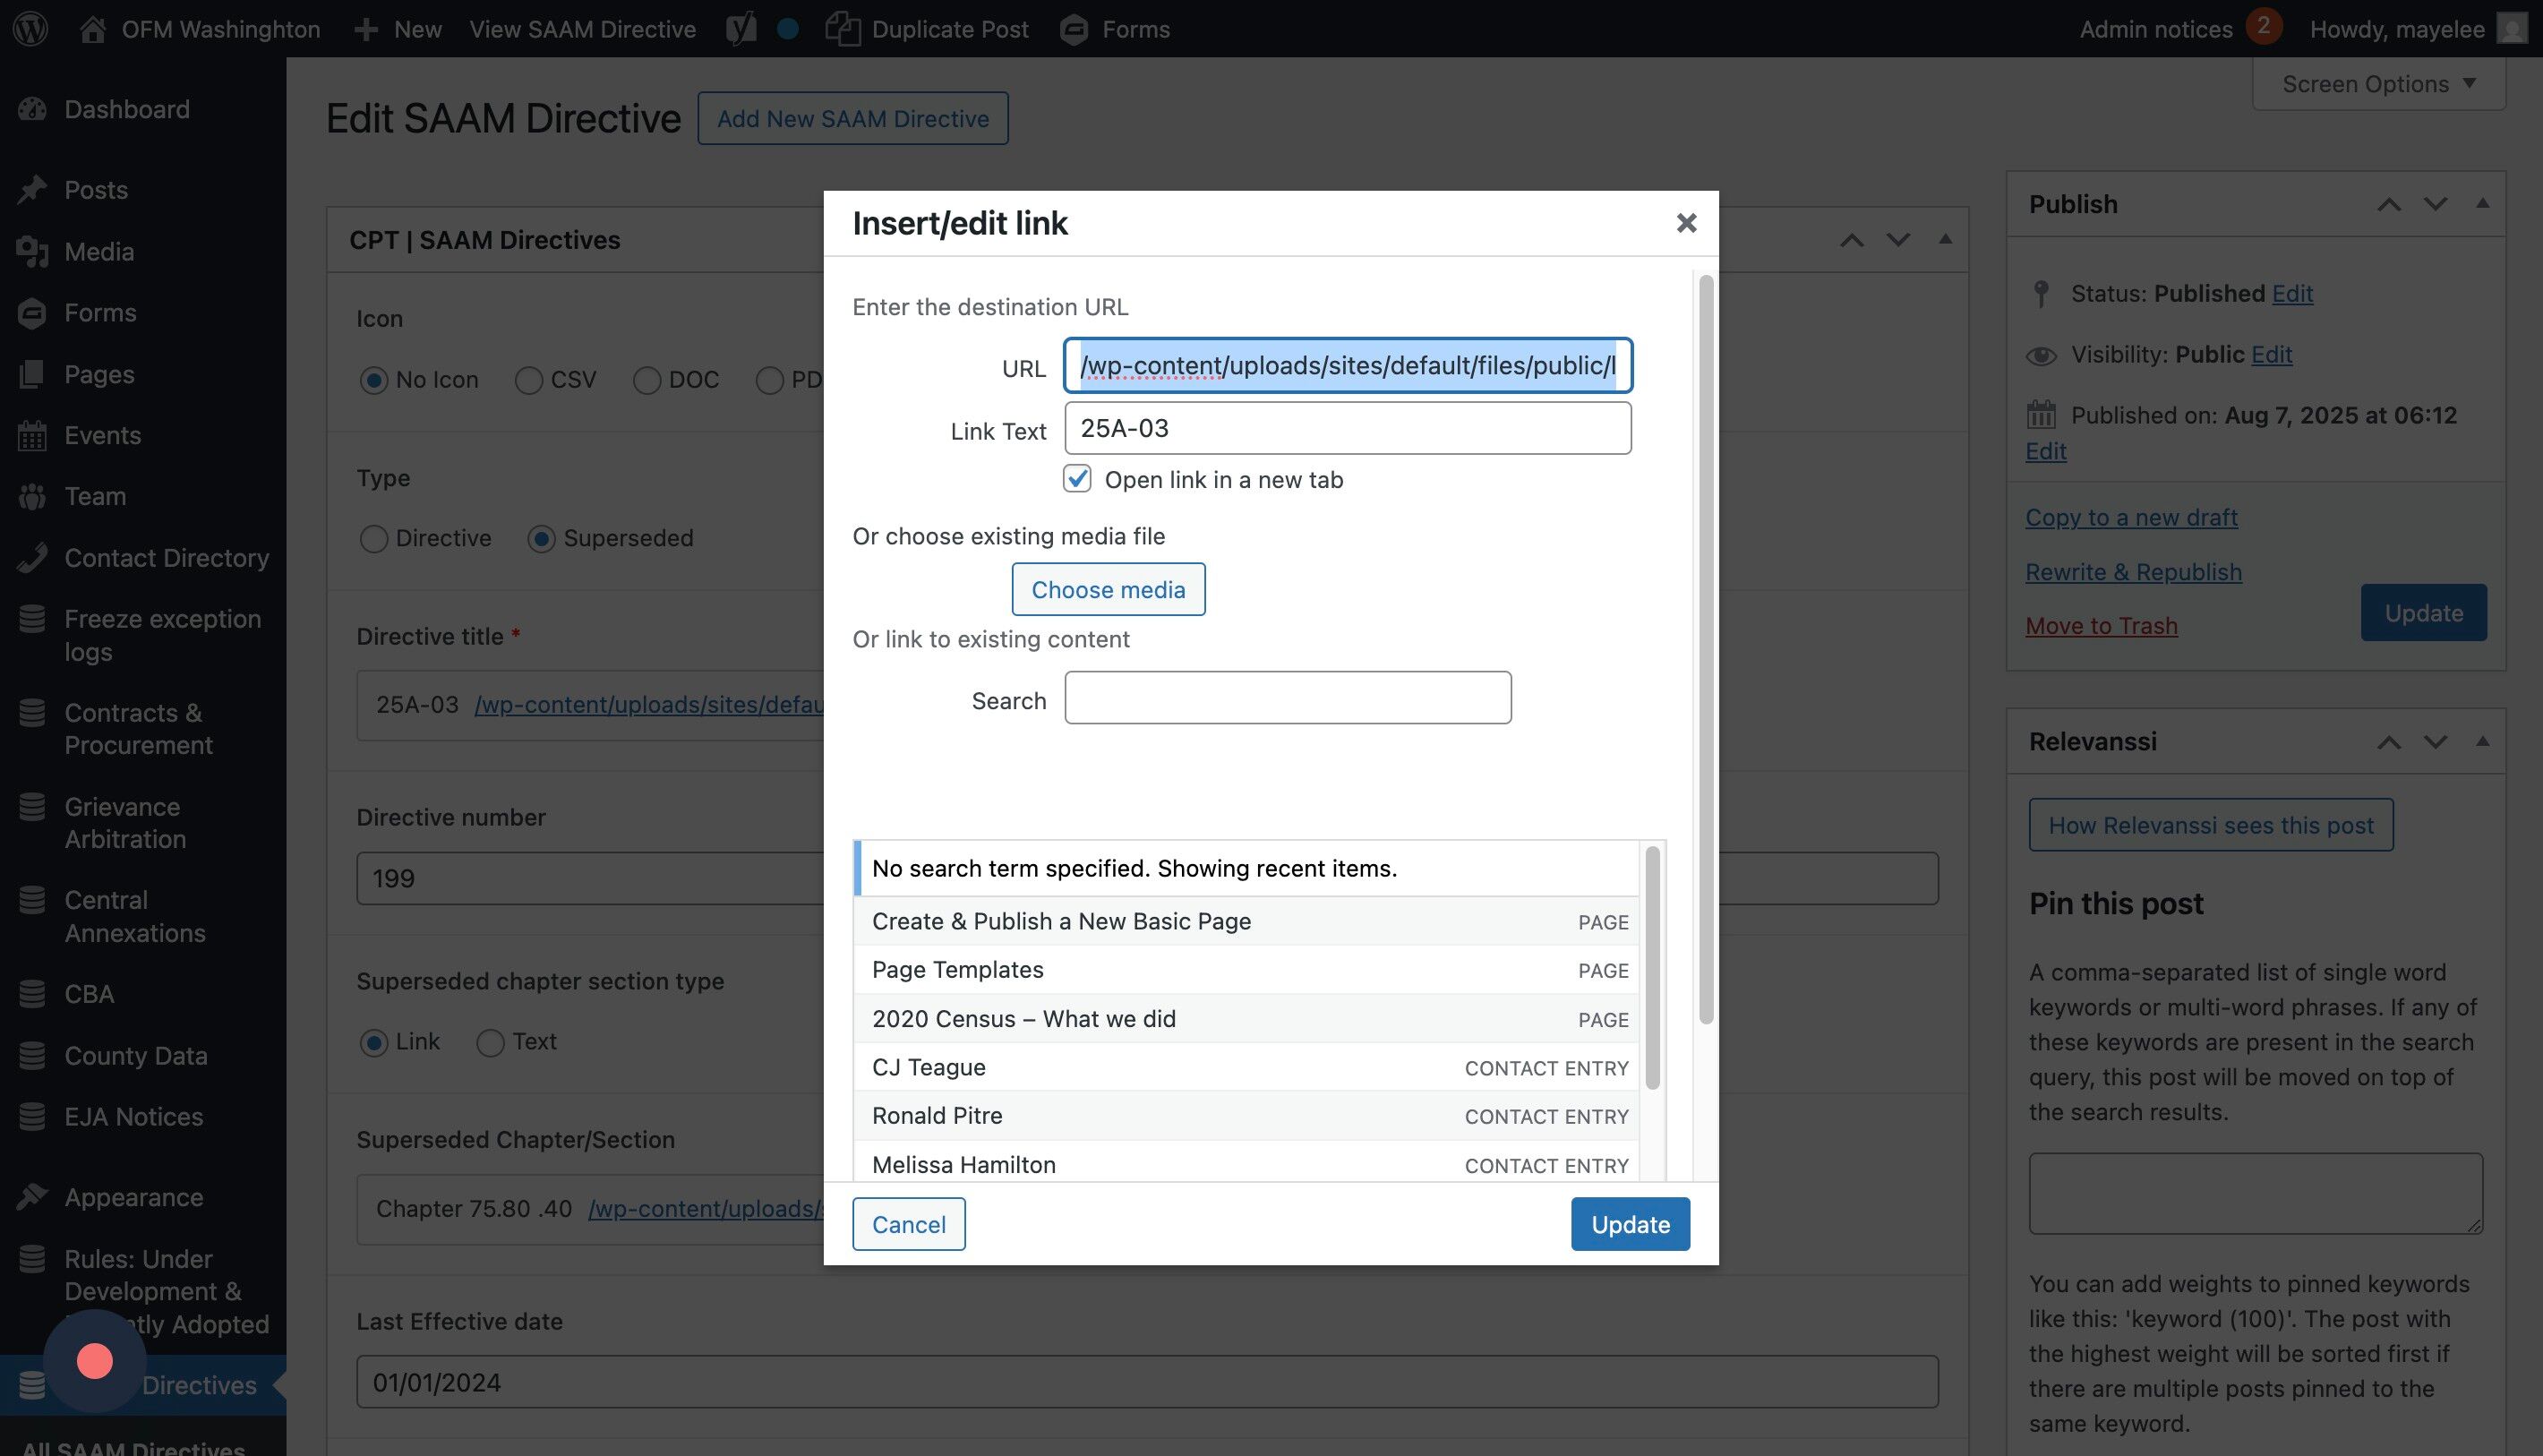The height and width of the screenshot is (1456, 2543).
Task: Click the Duplicate Post icon
Action: click(843, 29)
